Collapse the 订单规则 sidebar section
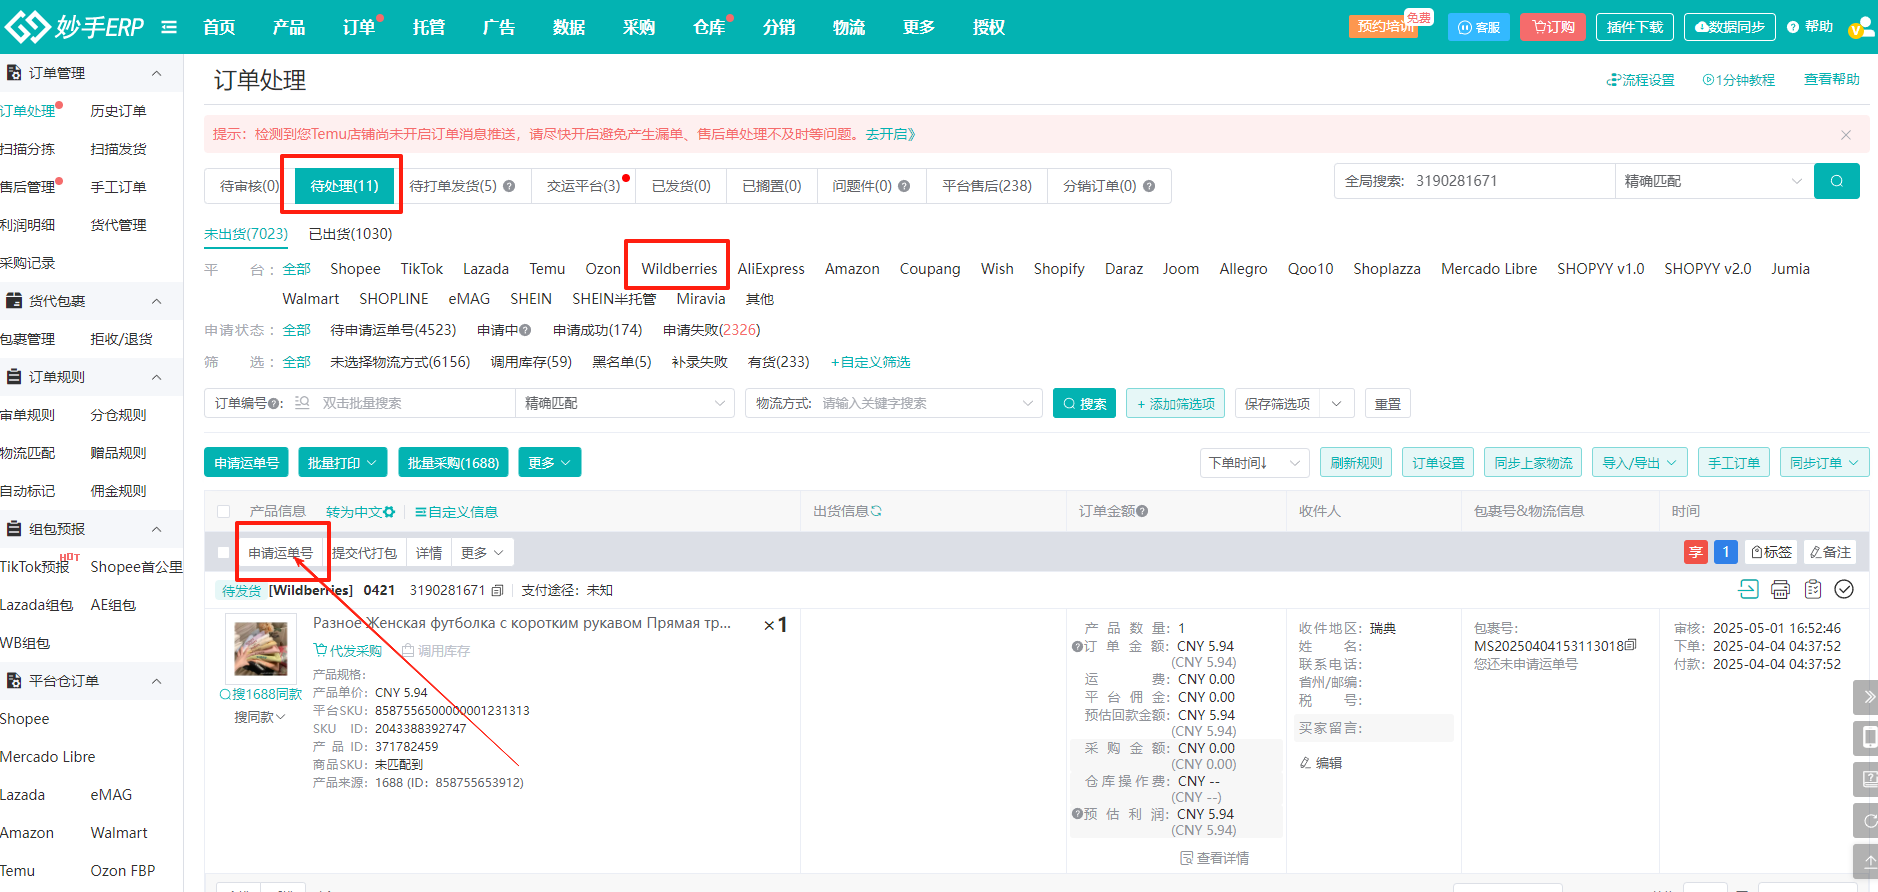 (157, 377)
